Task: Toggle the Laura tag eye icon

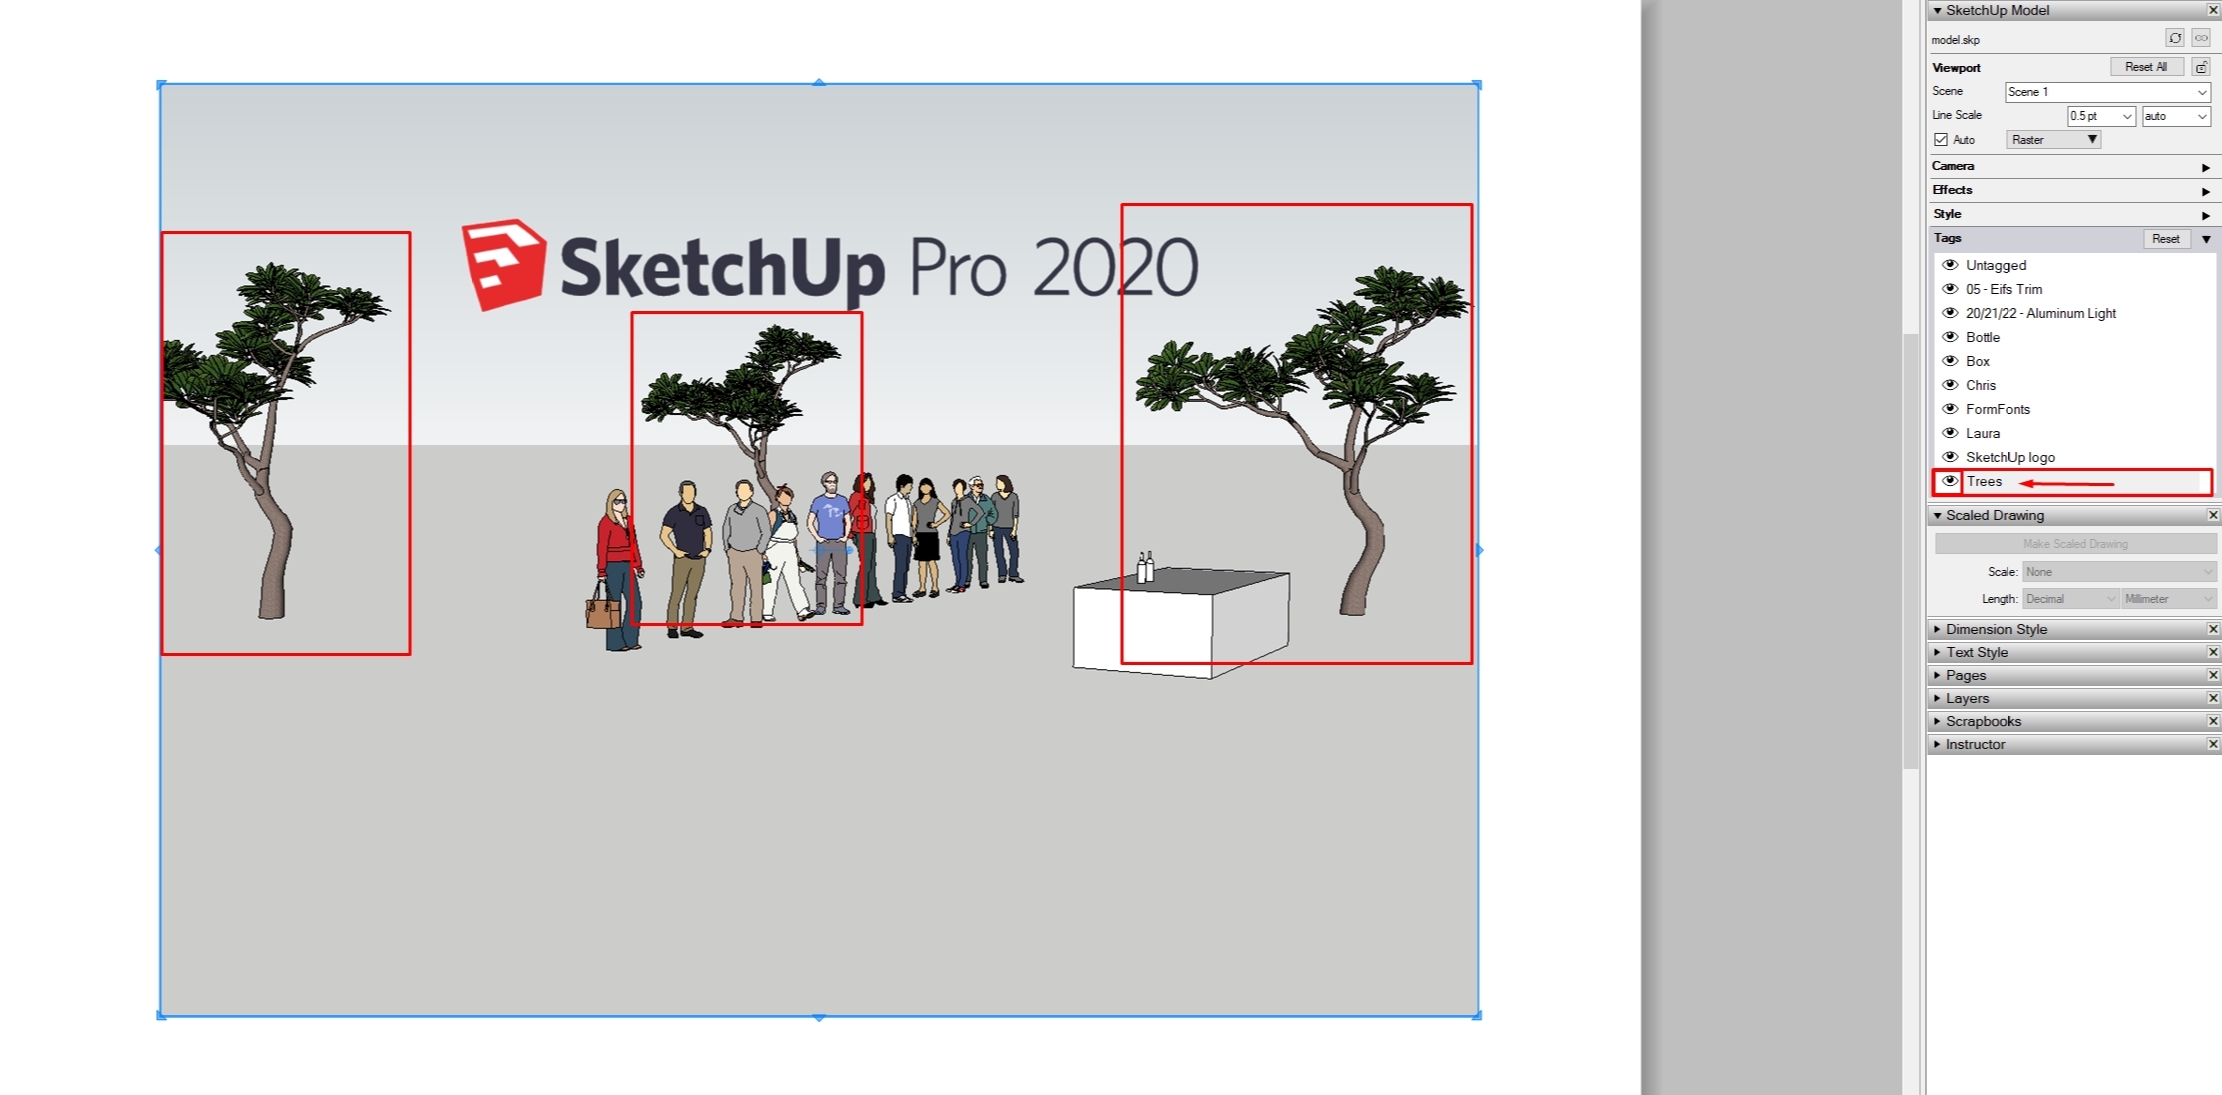Action: click(1950, 433)
